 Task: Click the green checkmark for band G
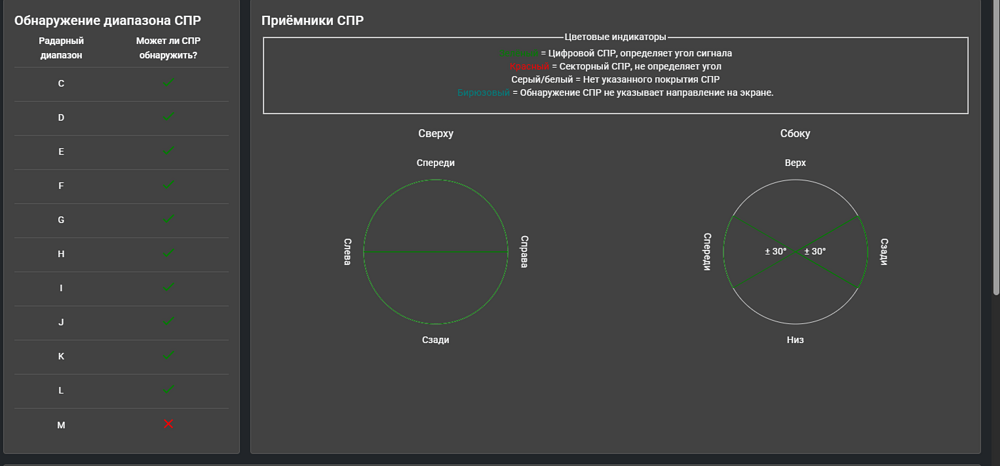click(168, 219)
